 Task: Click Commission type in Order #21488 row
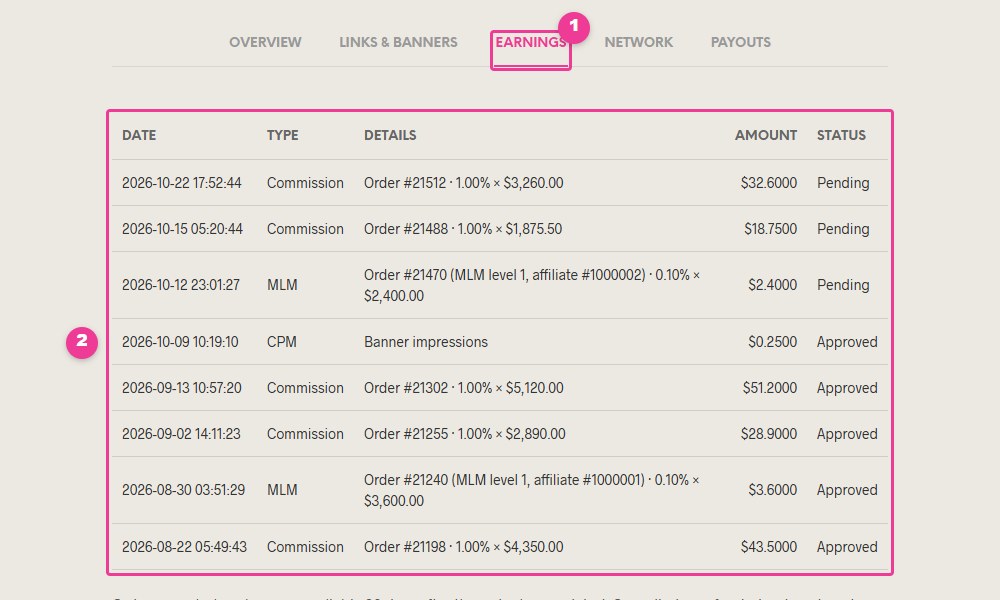click(x=305, y=229)
